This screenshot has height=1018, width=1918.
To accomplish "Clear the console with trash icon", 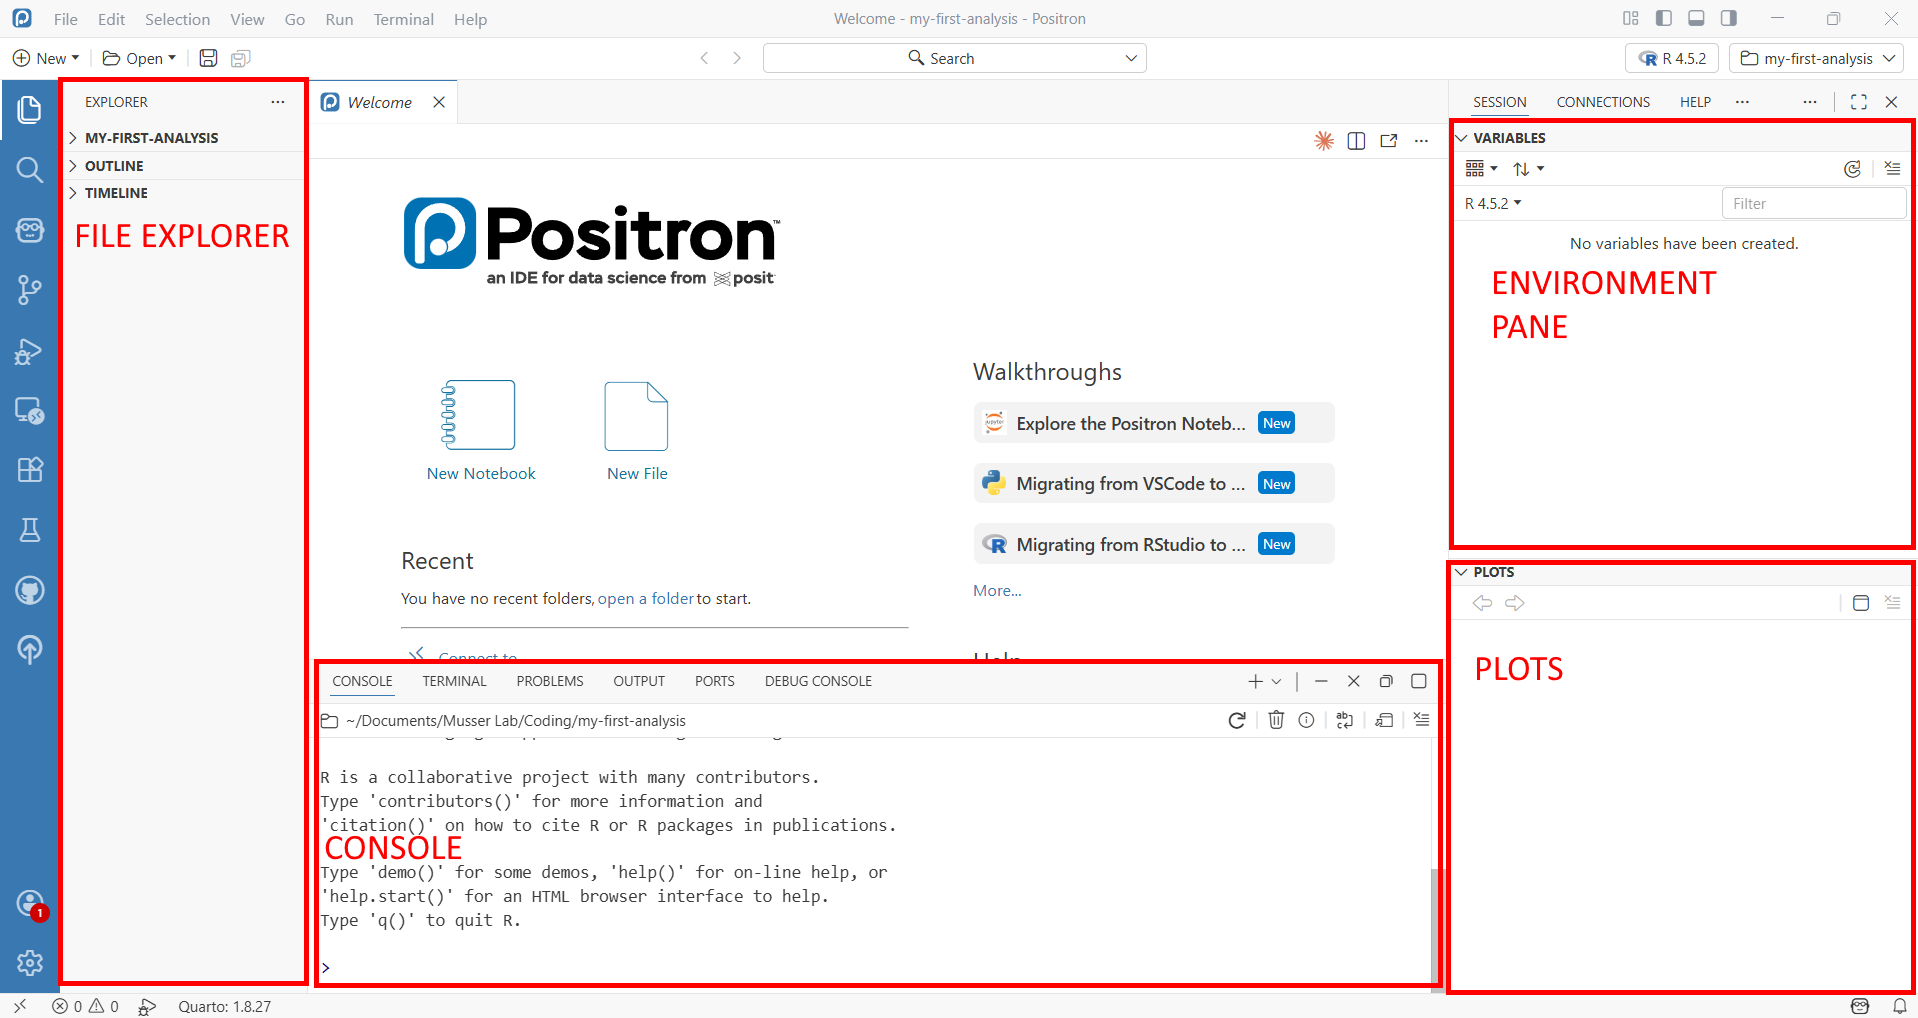I will click(1276, 720).
